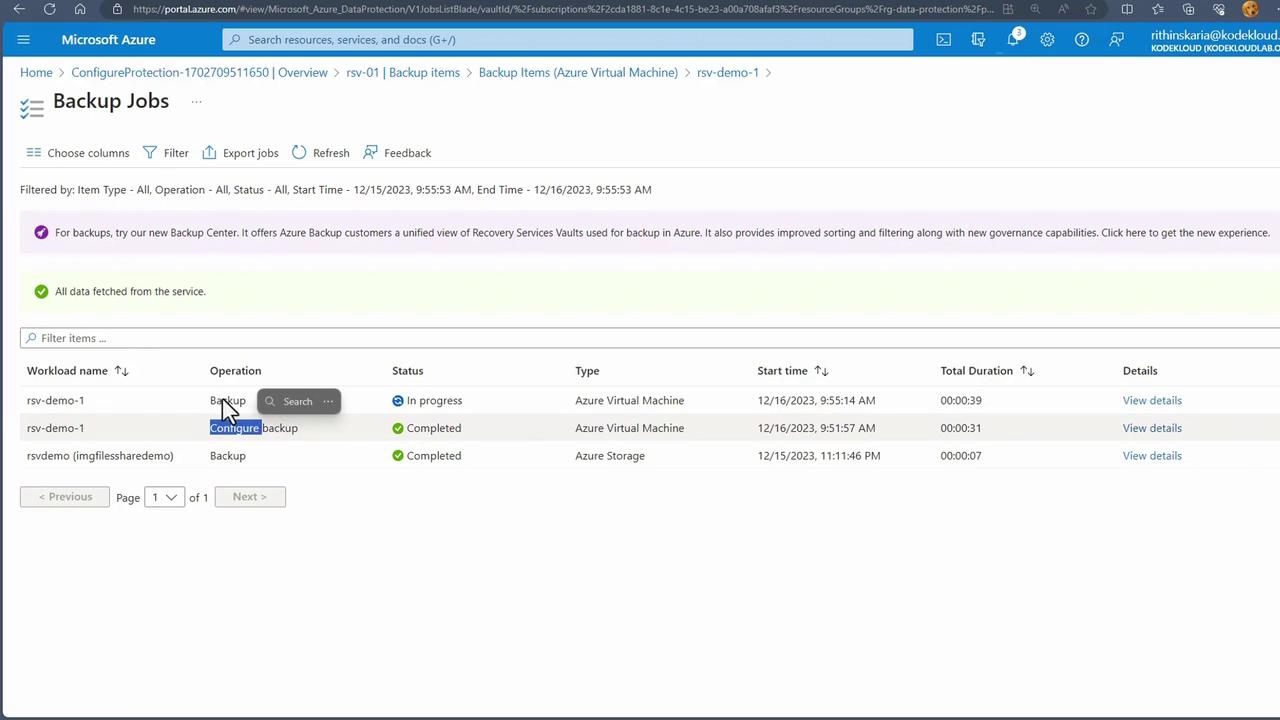
Task: Sort by Workload name arrows
Action: [121, 371]
